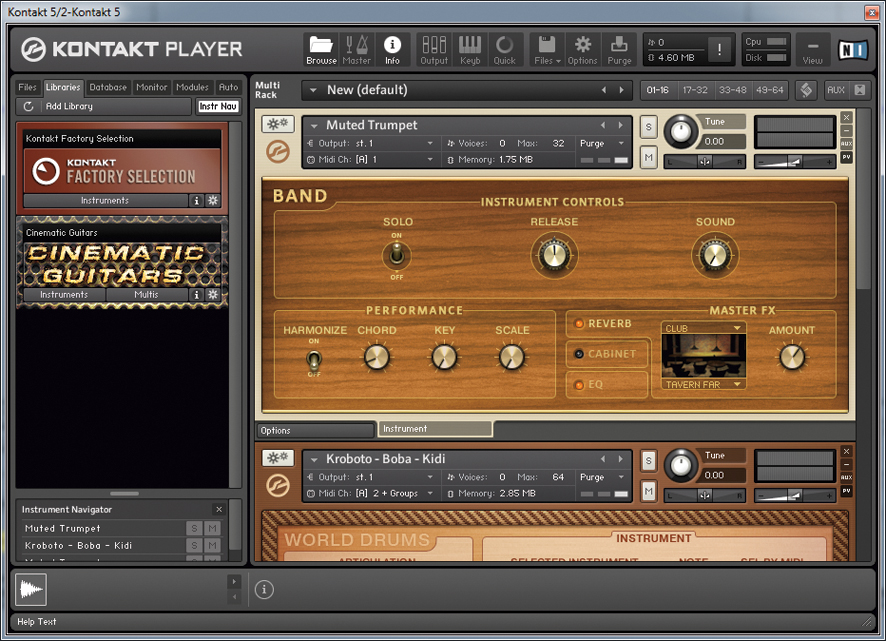Close the multi rack header X

pos(859,90)
